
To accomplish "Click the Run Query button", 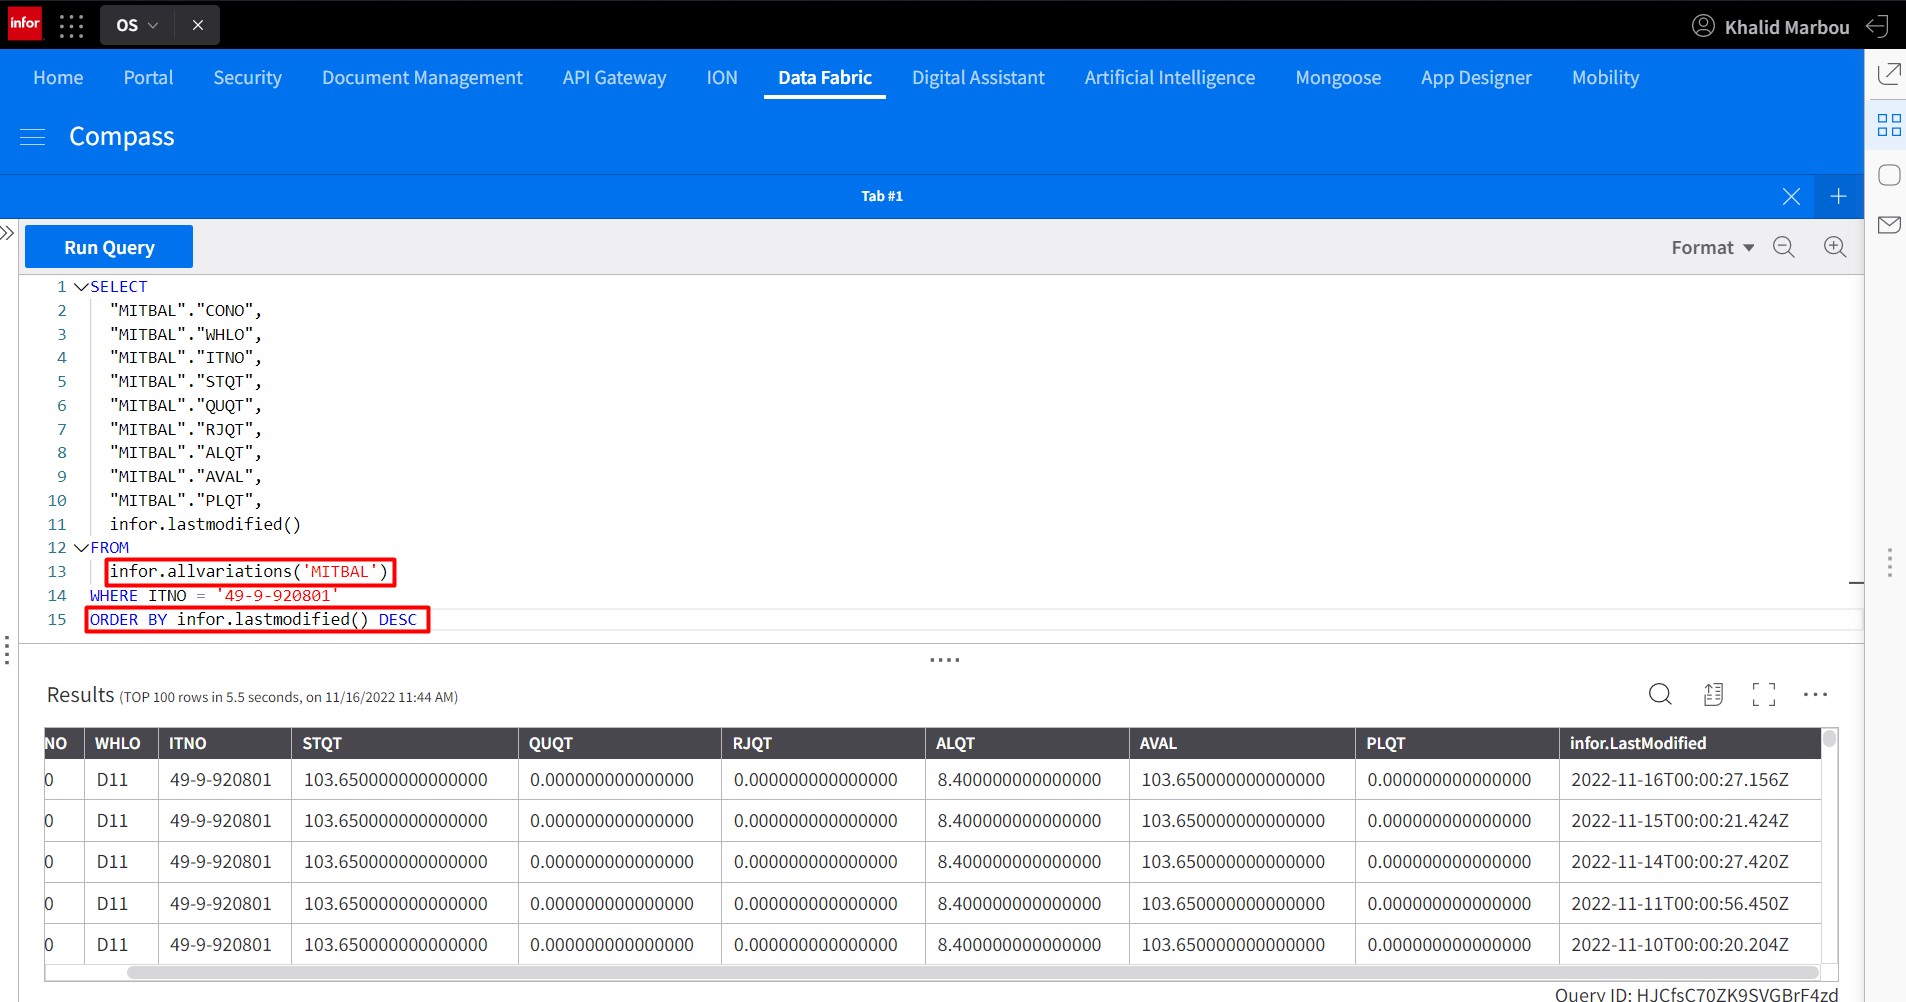I will 109,247.
